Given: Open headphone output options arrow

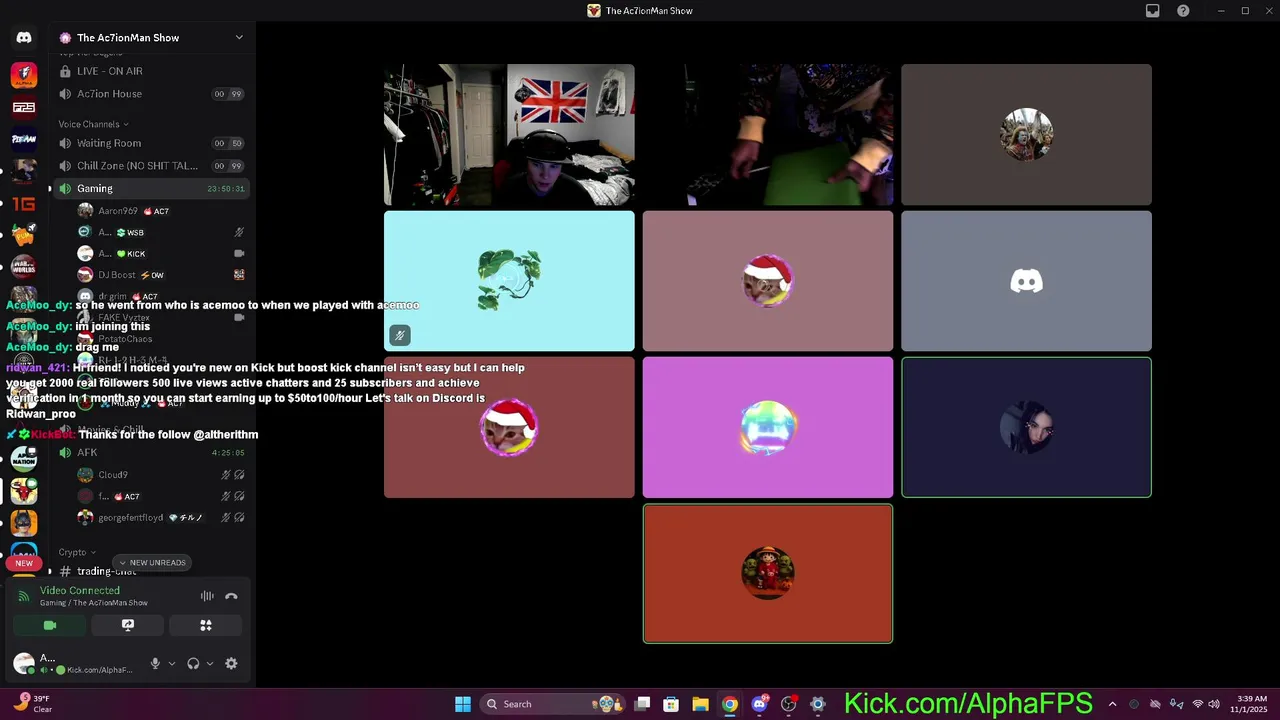Looking at the screenshot, I should tap(209, 663).
